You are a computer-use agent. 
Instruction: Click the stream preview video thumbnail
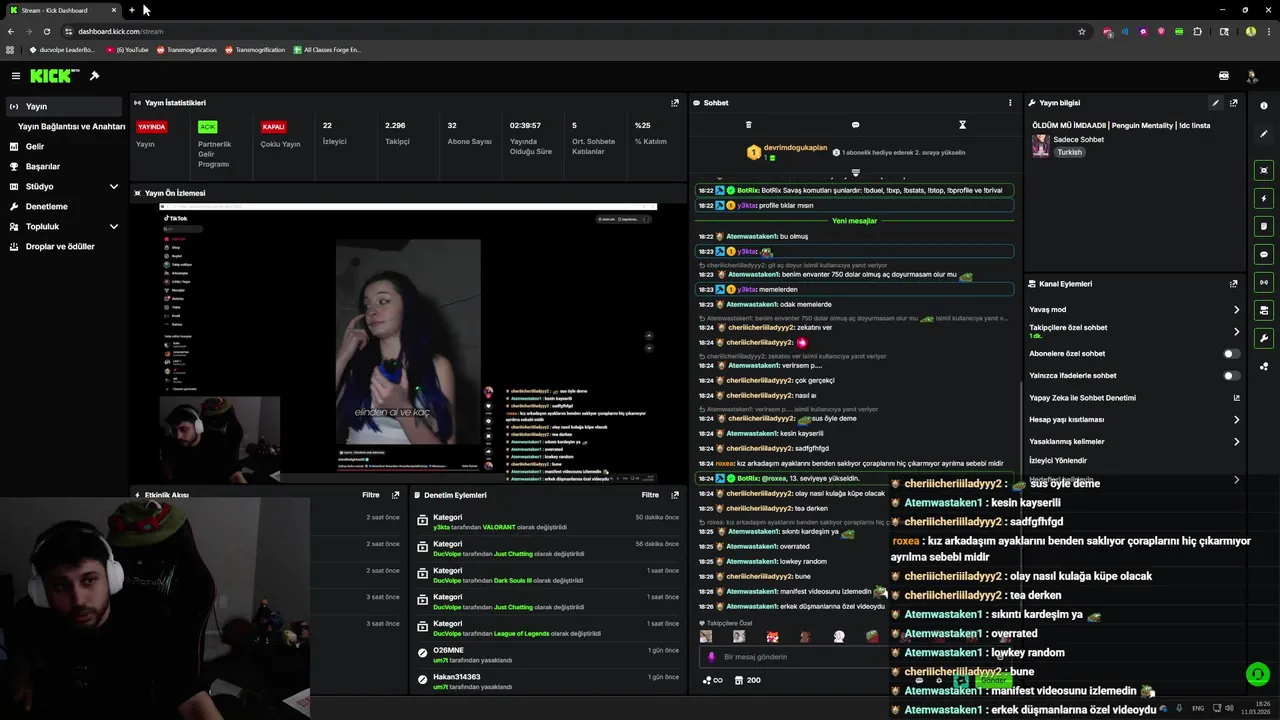pyautogui.click(x=408, y=344)
